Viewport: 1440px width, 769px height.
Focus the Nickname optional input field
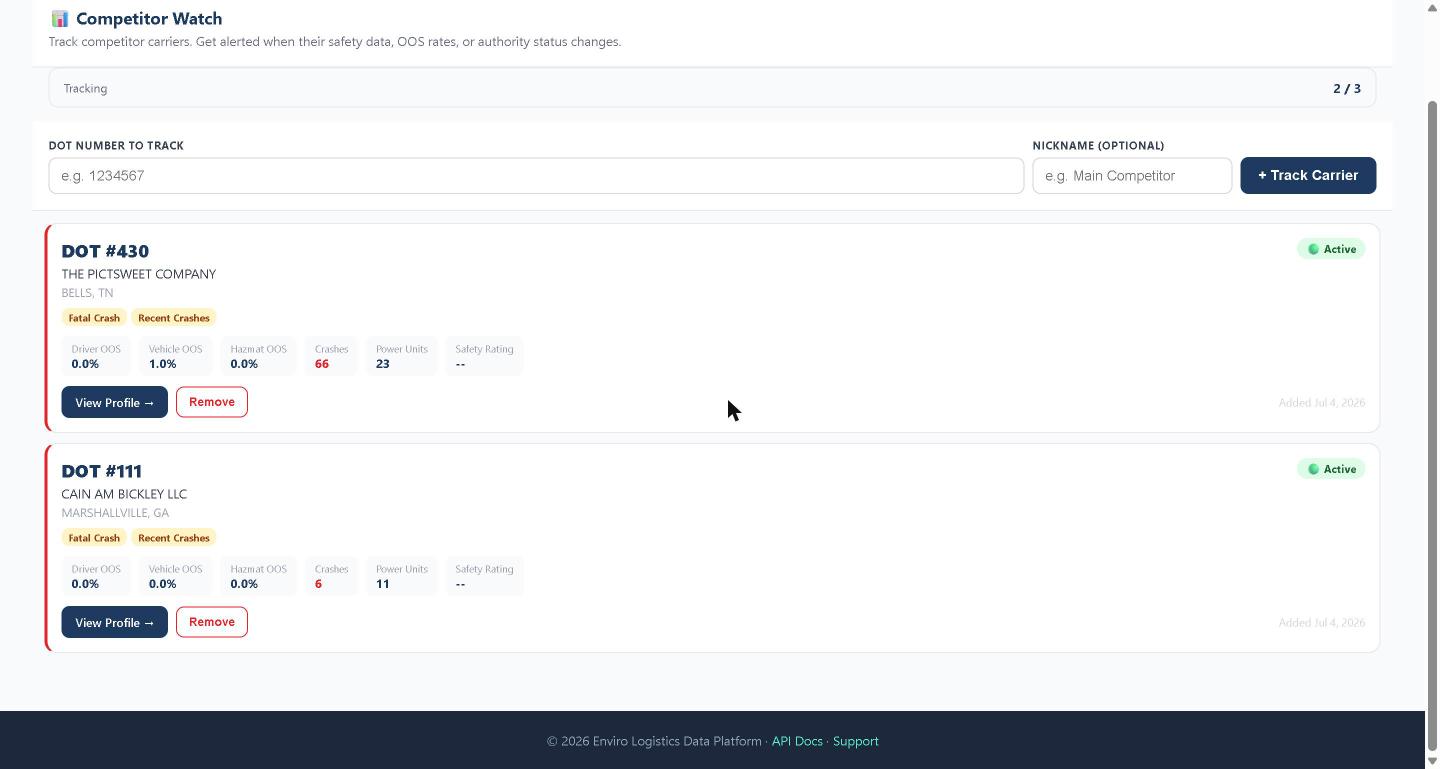[x=1132, y=176]
